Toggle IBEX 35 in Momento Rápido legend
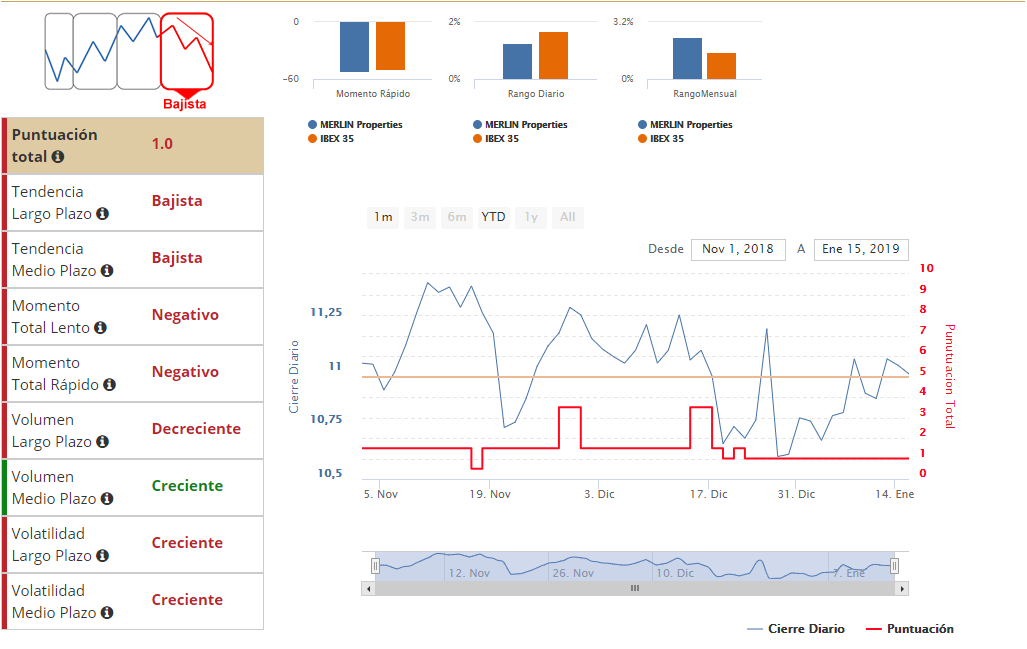The image size is (1027, 649). (331, 139)
